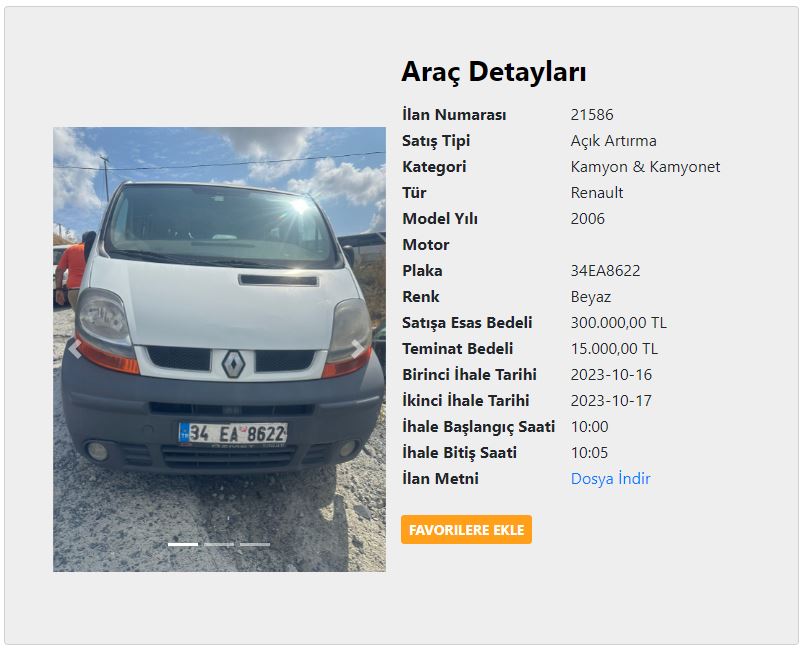Click the Kamyon & Kamyonet category value
Screen dimensions: 808x654
(645, 166)
